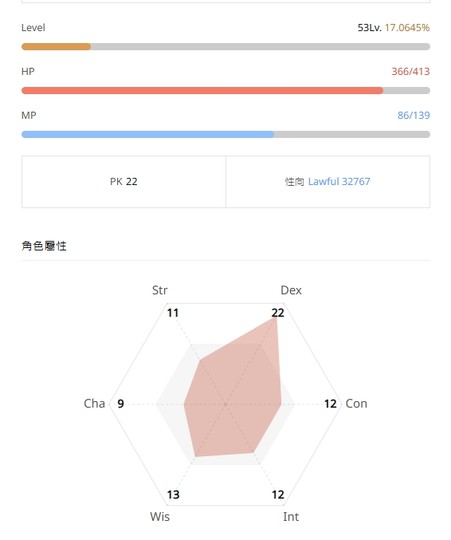The width and height of the screenshot is (451, 540).
Task: Click the pink radar chart polygon center
Action: click(x=234, y=396)
